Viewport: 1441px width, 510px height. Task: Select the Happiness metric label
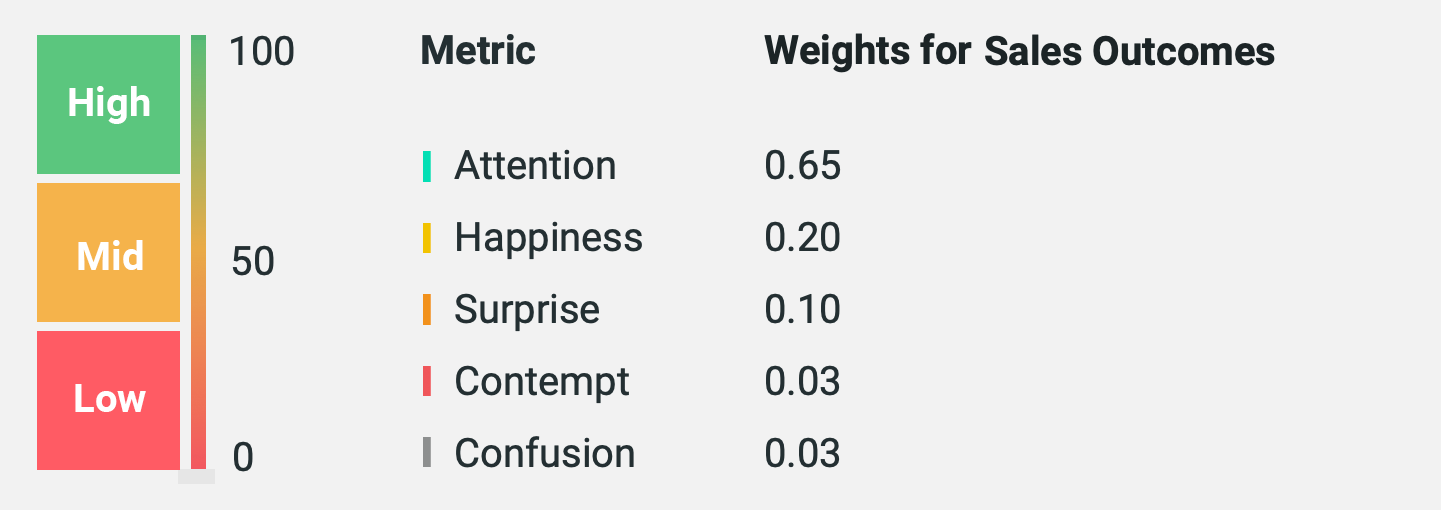tap(548, 238)
